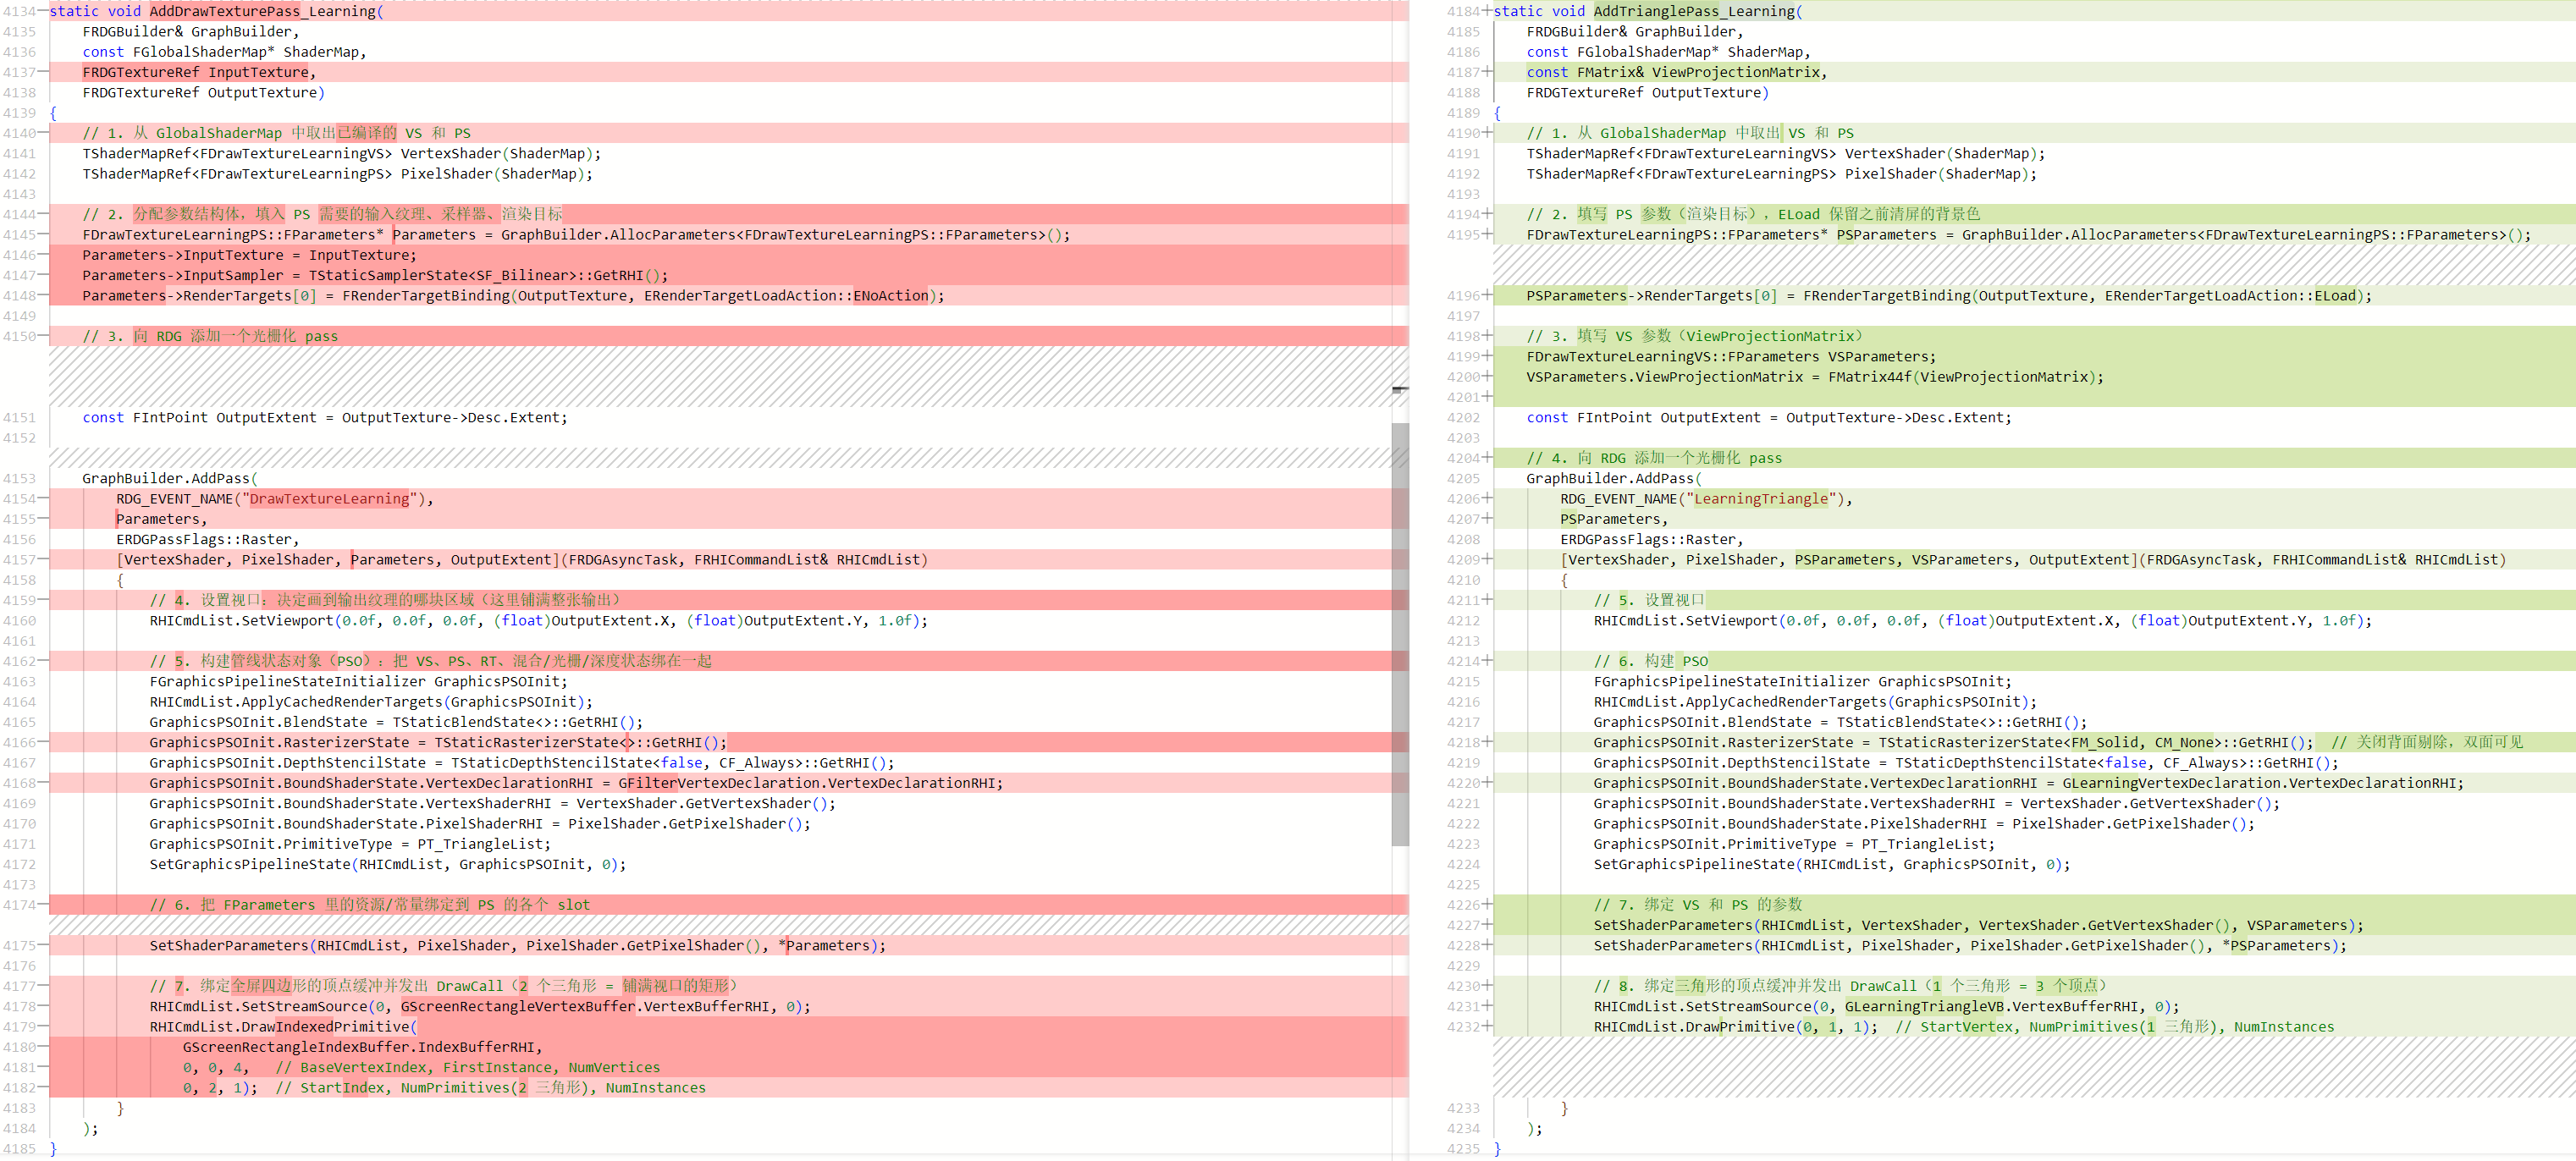Image resolution: width=2576 pixels, height=1161 pixels.
Task: Click the minus marker beside line 4154
Action: point(43,498)
